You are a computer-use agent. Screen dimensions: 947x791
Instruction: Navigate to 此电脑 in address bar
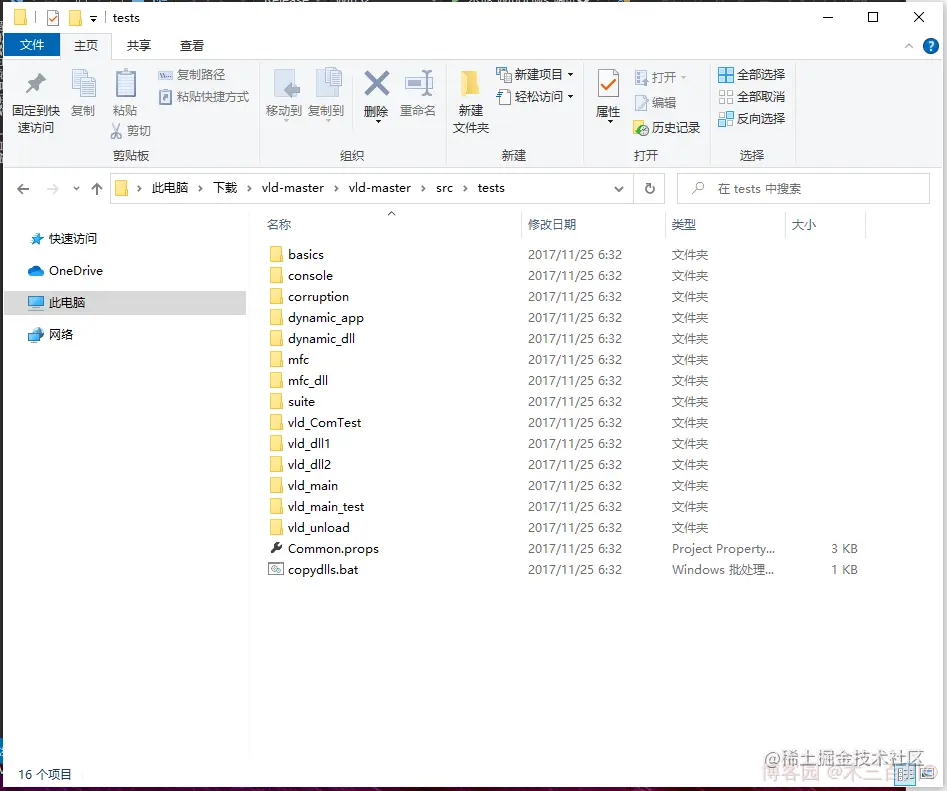(x=170, y=188)
